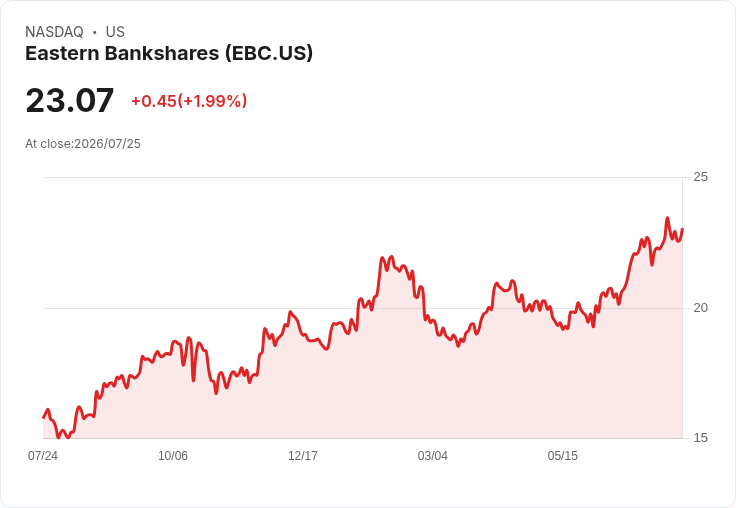The height and width of the screenshot is (508, 736).
Task: Click the 23.07 current price value
Action: 69,100
